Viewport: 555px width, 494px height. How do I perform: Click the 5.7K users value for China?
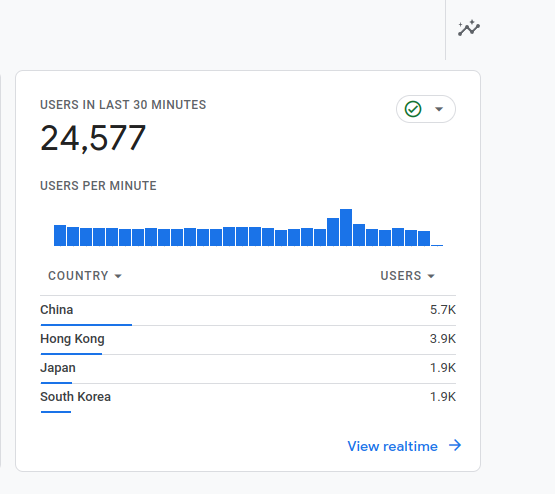tap(443, 310)
